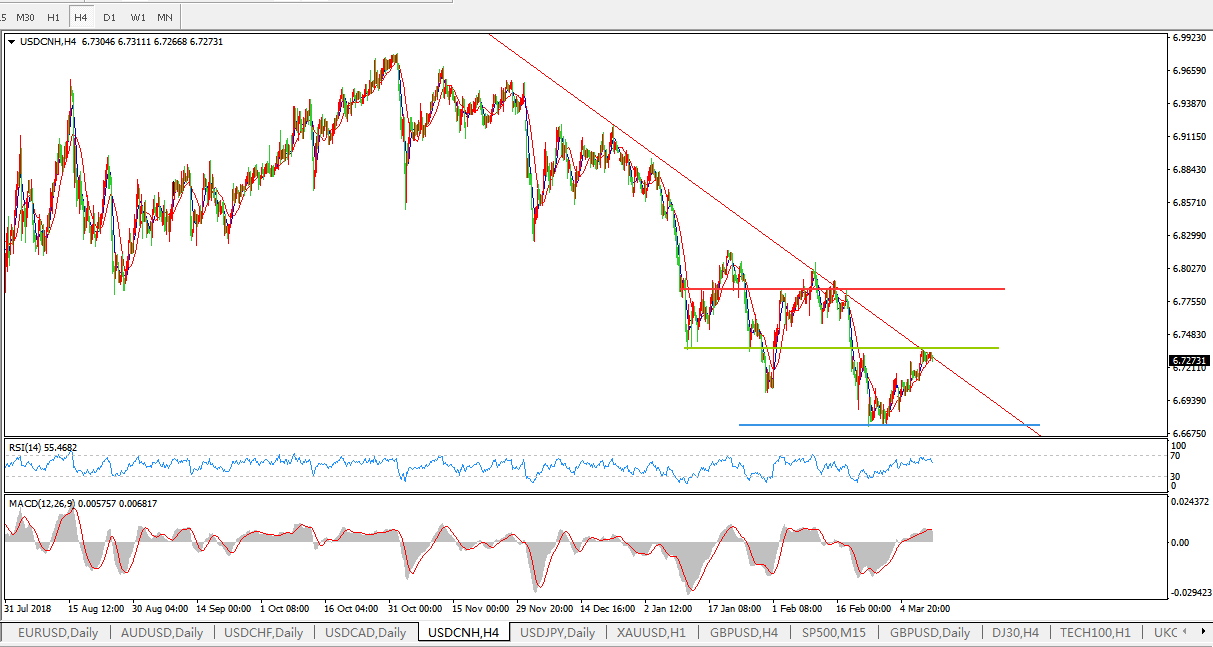Select the DJ30,H4 chart tab

[1014, 632]
